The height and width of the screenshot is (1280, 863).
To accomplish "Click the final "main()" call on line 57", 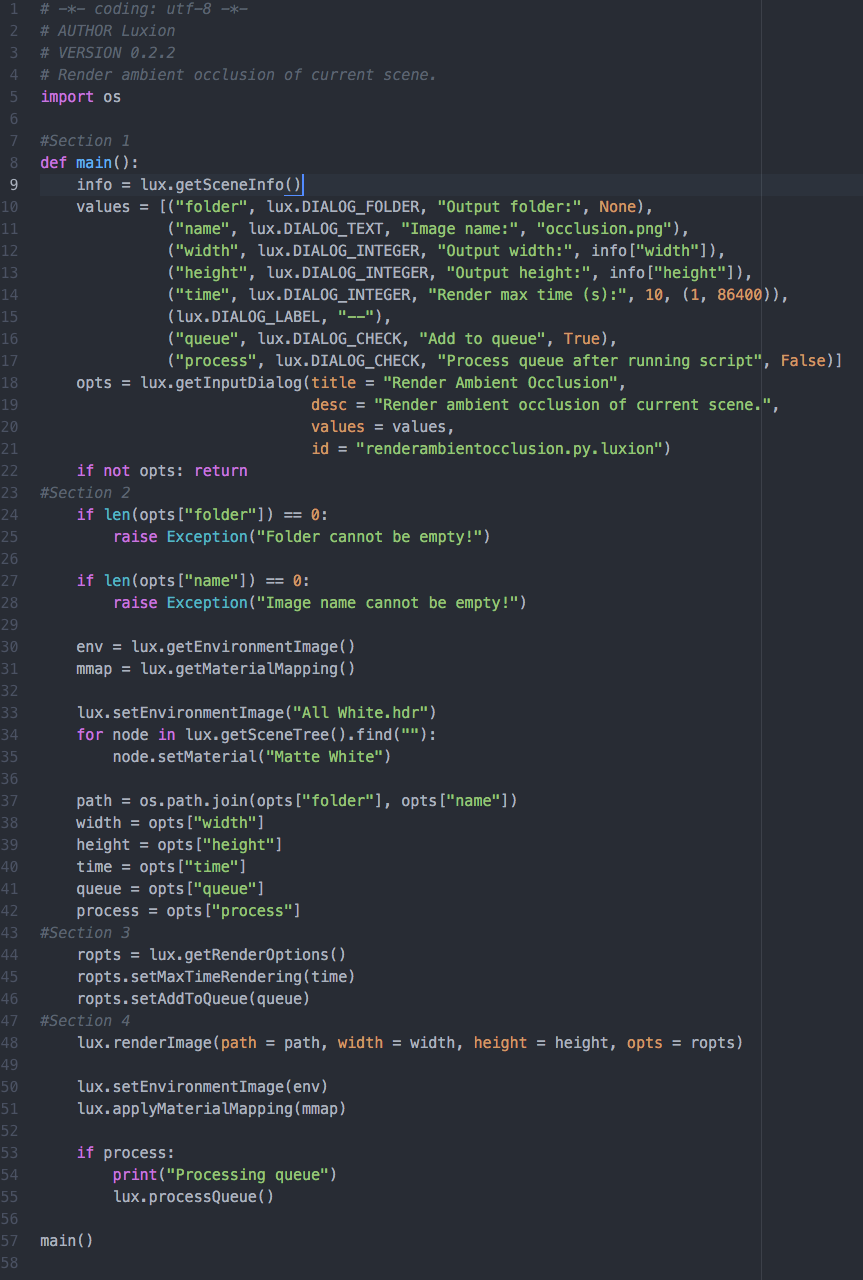I will click(x=67, y=1240).
